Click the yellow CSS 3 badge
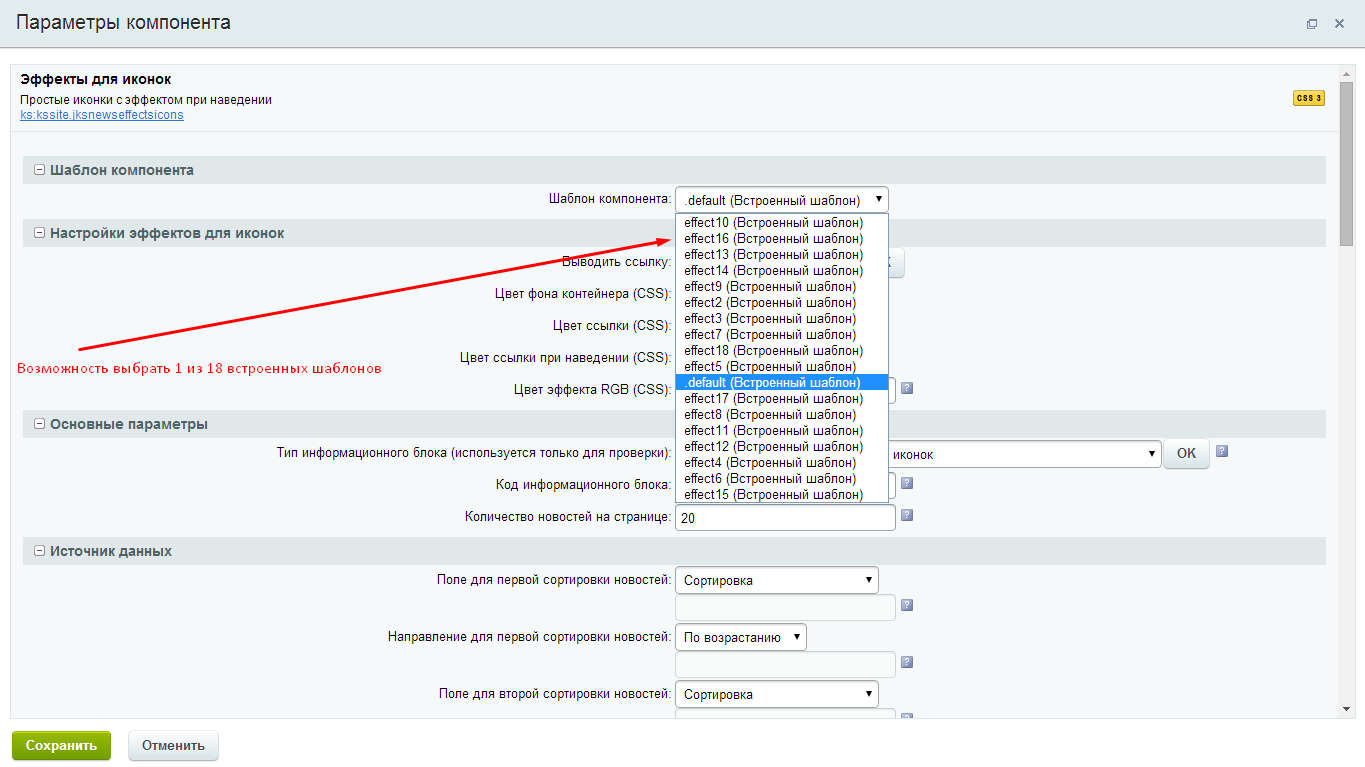This screenshot has width=1365, height=767. 1308,98
